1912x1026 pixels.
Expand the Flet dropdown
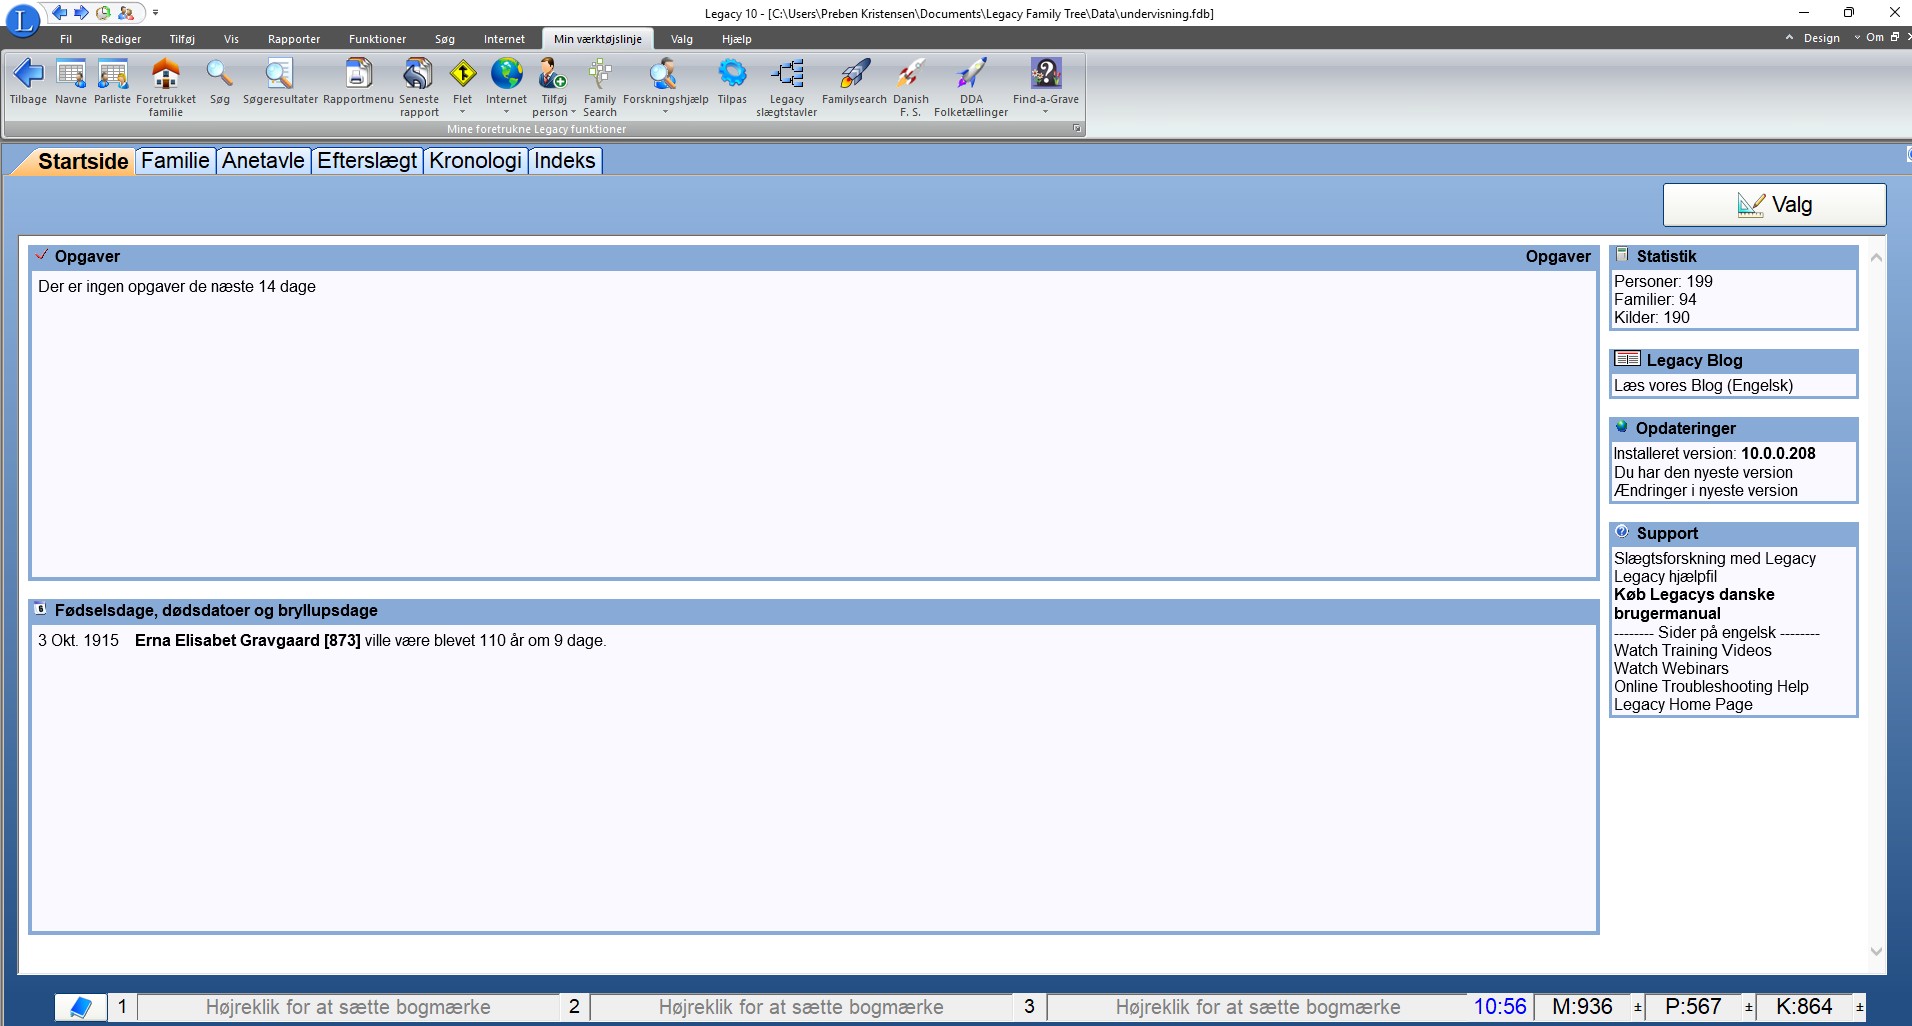point(462,112)
